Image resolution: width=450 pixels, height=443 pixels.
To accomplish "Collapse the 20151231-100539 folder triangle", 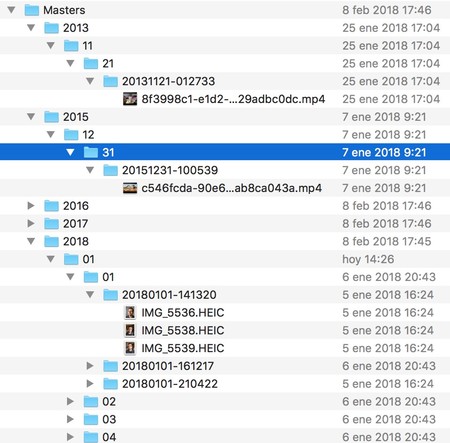I will click(x=90, y=170).
